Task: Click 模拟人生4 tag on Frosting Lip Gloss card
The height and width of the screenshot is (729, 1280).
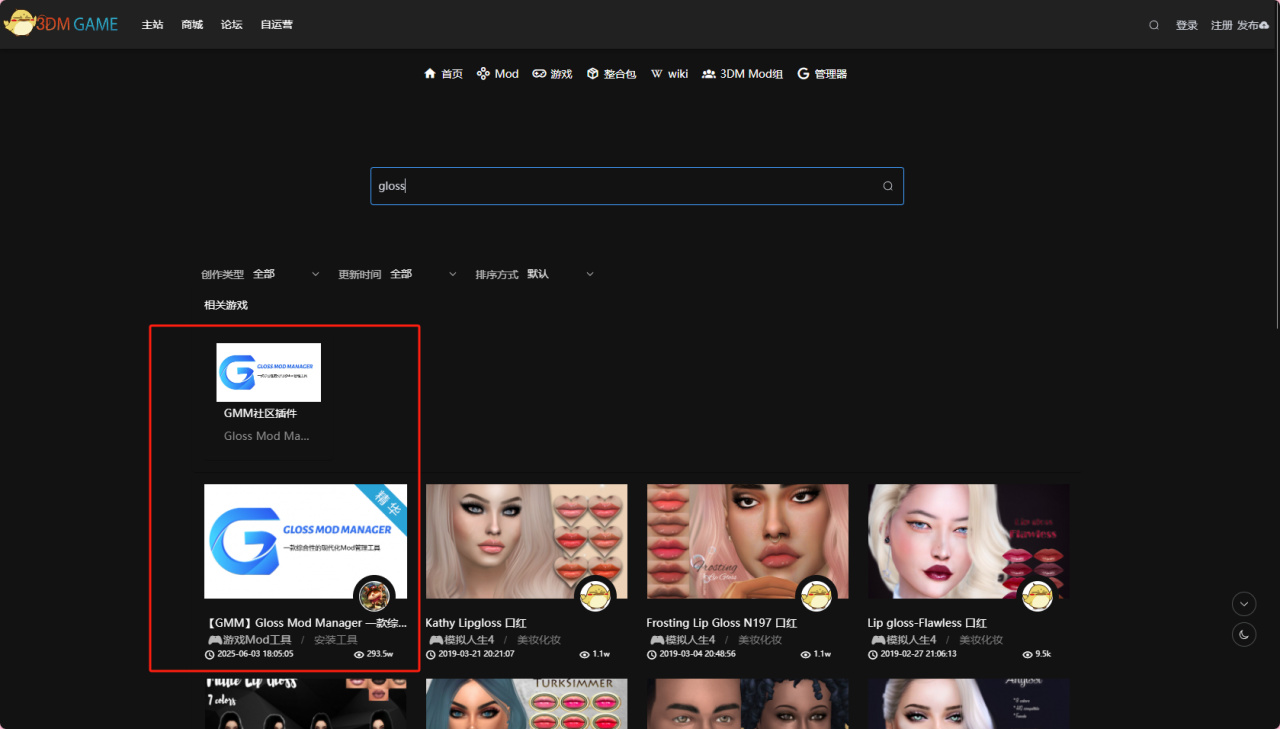Action: tap(683, 640)
